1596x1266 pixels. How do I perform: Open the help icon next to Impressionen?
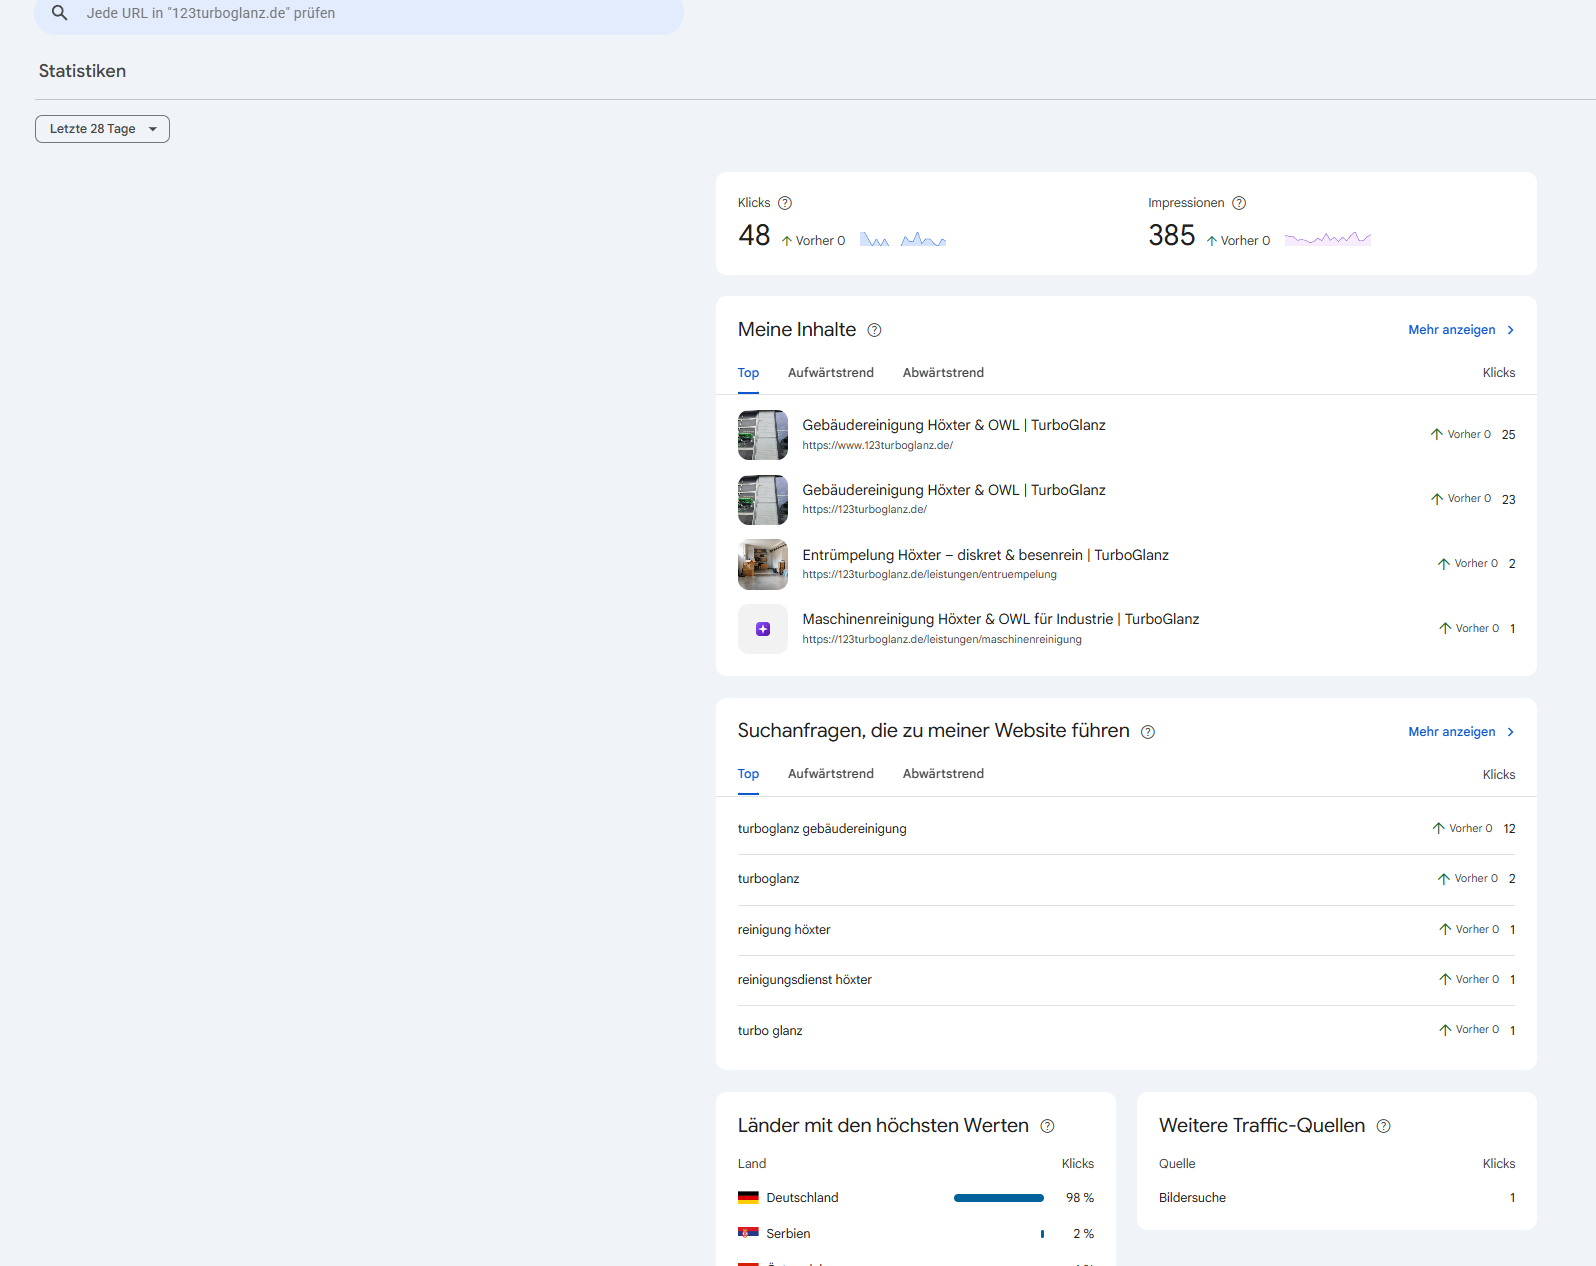(1239, 203)
